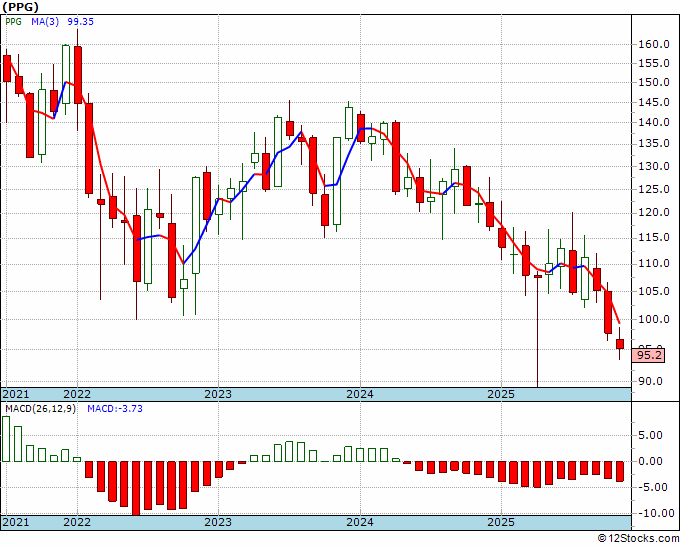Click the current price tag 95.2

point(648,356)
